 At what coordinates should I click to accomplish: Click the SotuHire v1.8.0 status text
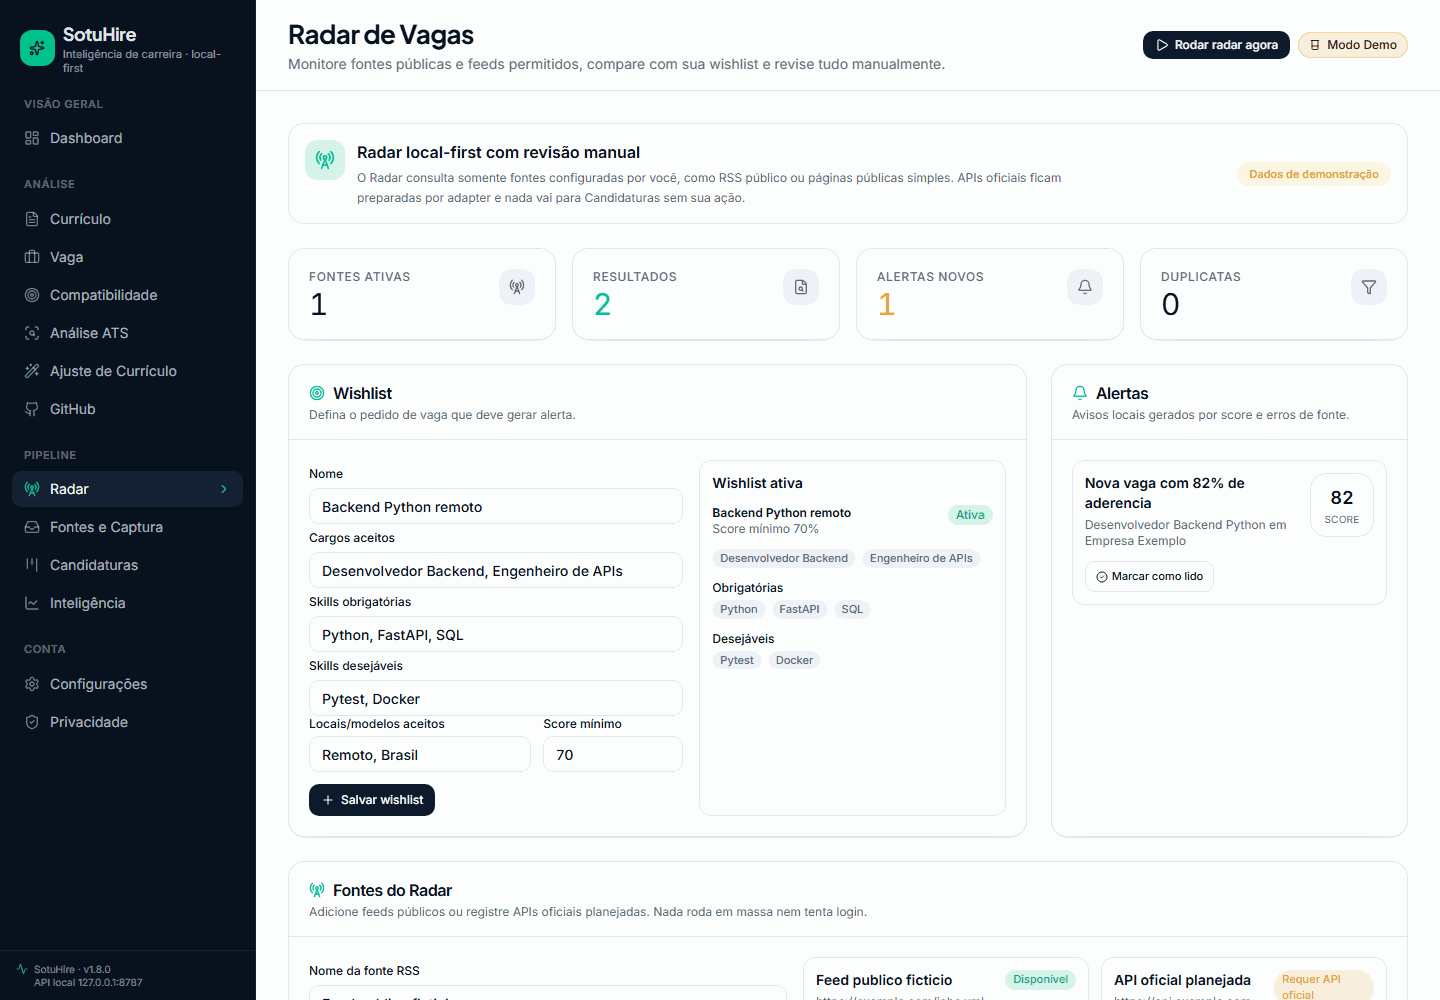coord(72,969)
